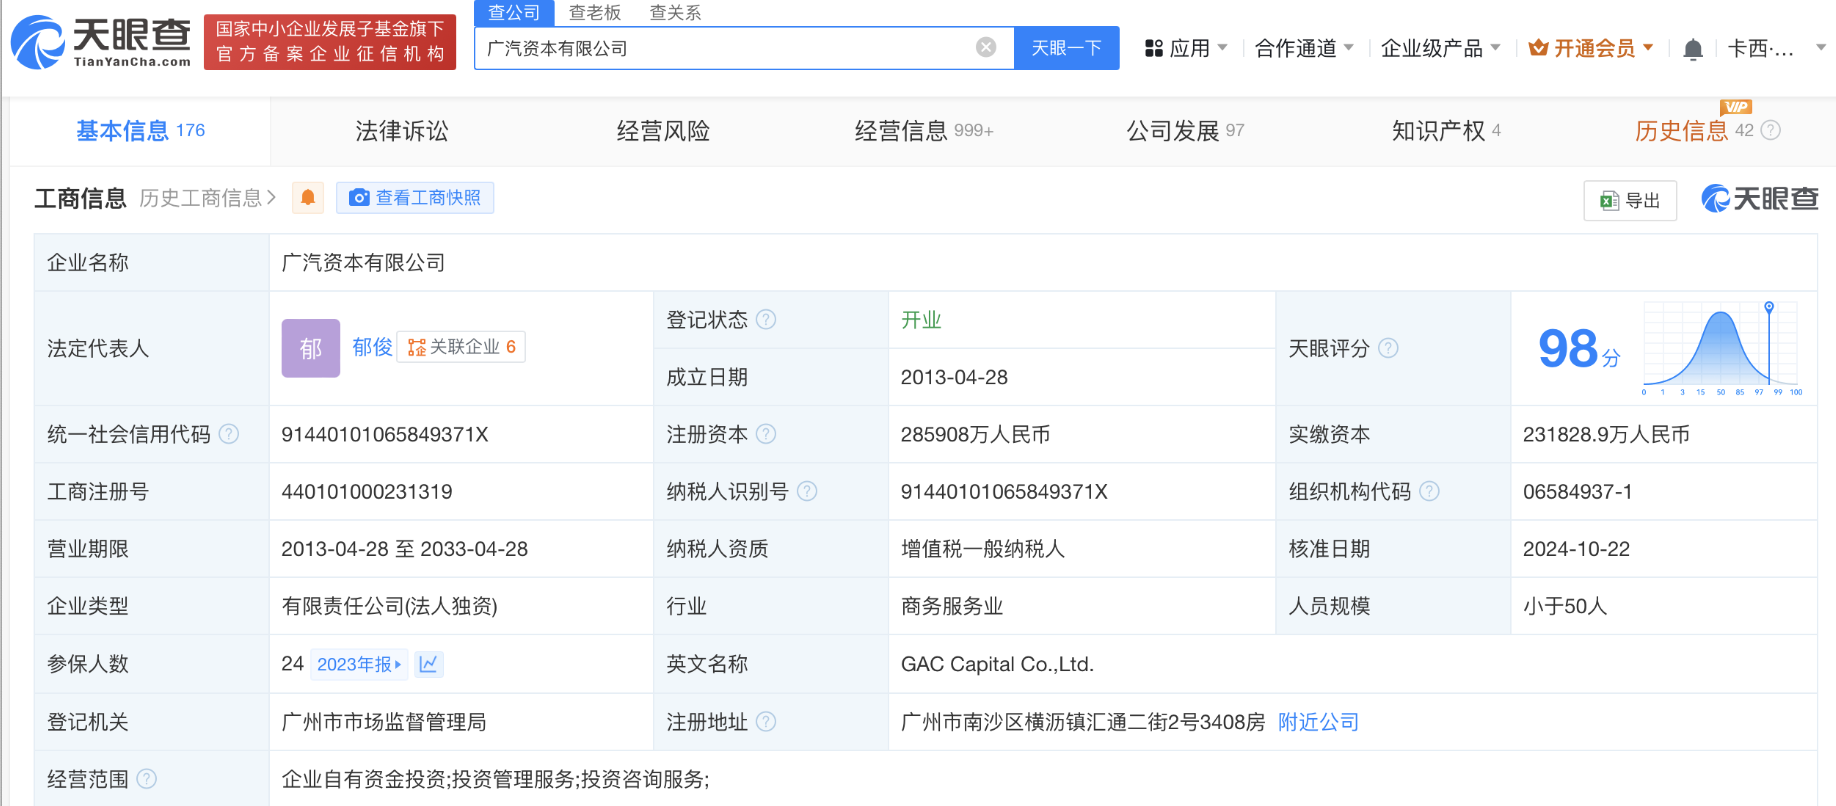
Task: Click the help icon next to 注册资本
Action: click(766, 434)
